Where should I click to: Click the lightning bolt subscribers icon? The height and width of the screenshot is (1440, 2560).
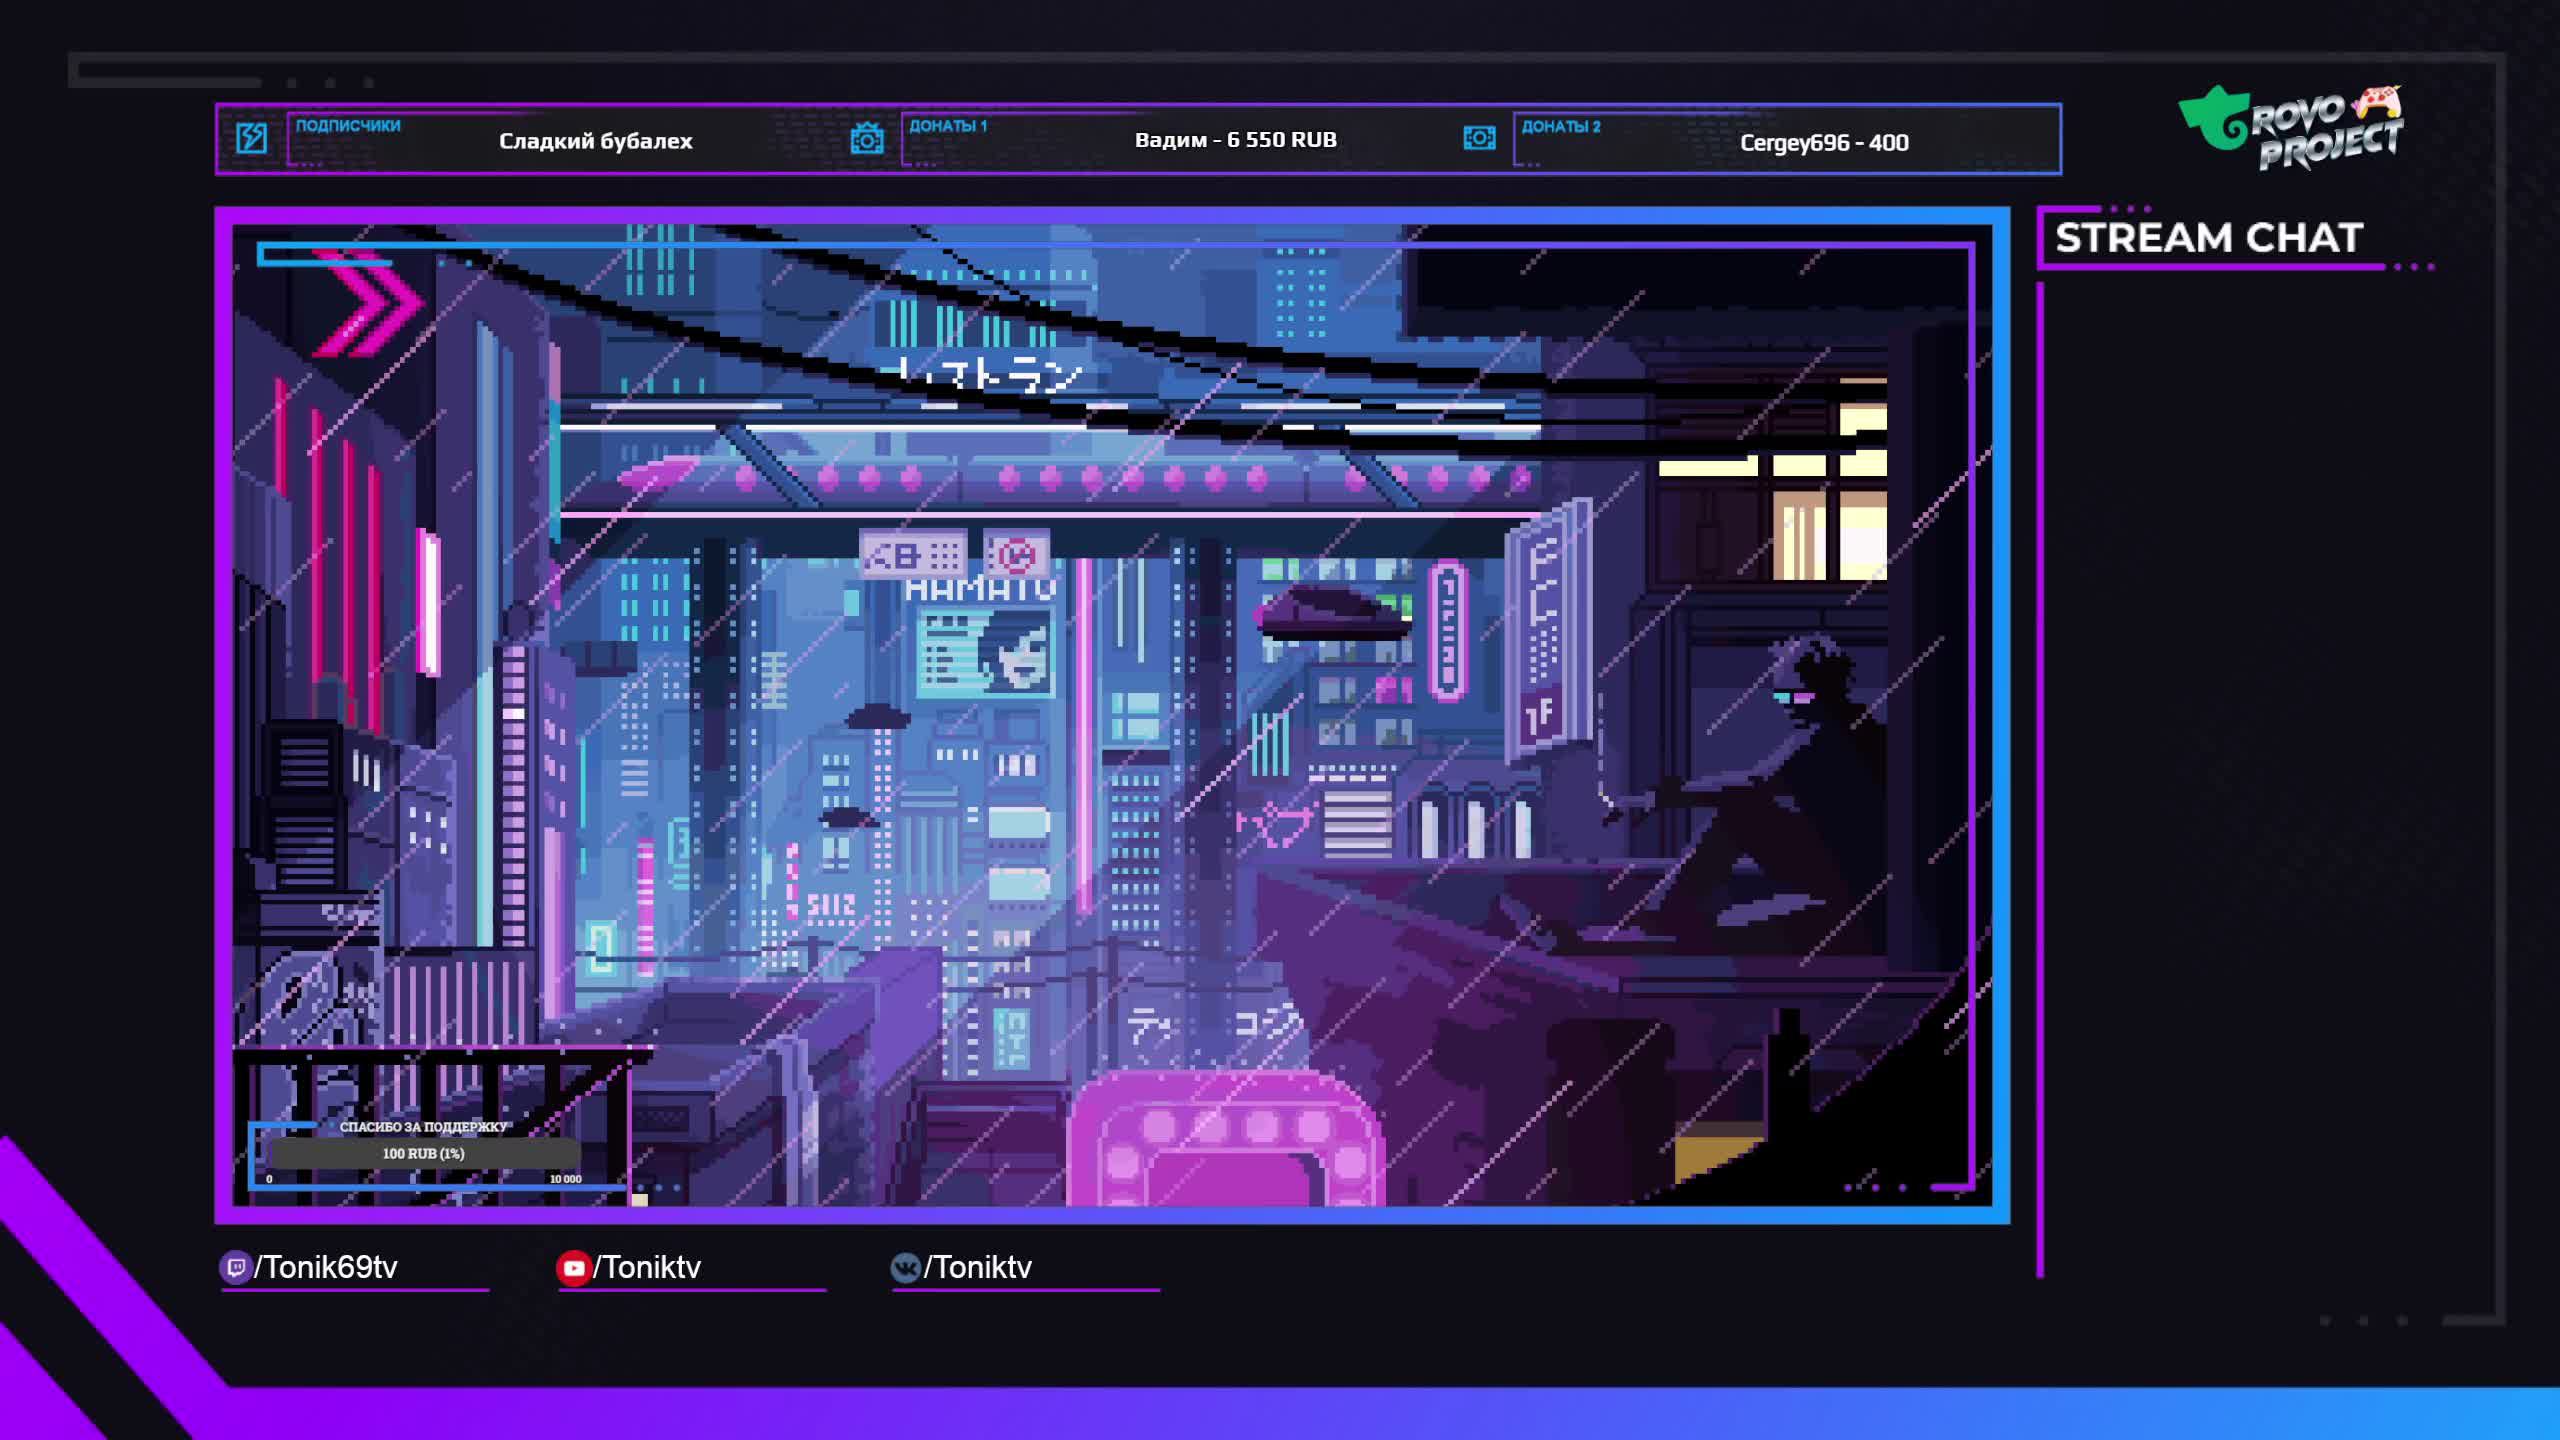[x=251, y=138]
